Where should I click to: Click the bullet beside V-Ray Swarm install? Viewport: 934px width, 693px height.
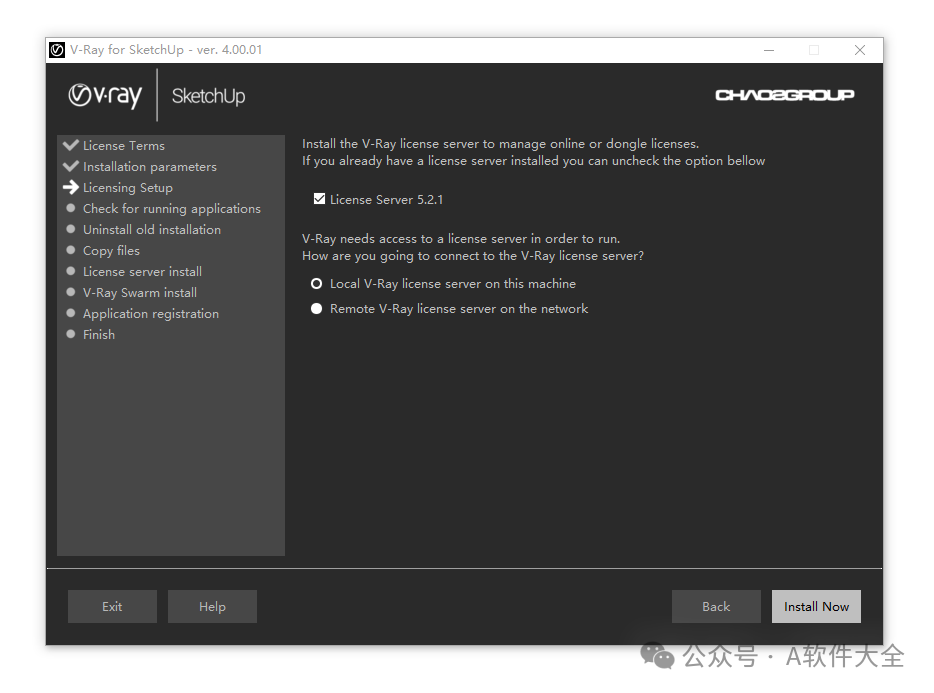(x=71, y=292)
